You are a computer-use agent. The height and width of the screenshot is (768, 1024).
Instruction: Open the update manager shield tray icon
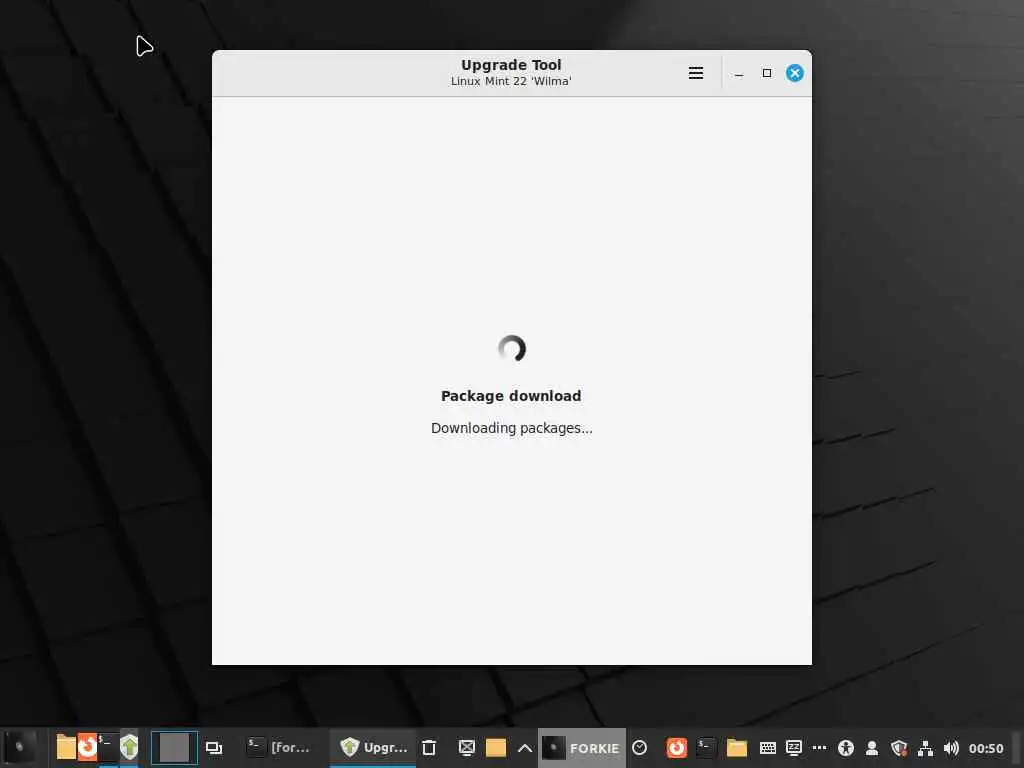(x=899, y=748)
